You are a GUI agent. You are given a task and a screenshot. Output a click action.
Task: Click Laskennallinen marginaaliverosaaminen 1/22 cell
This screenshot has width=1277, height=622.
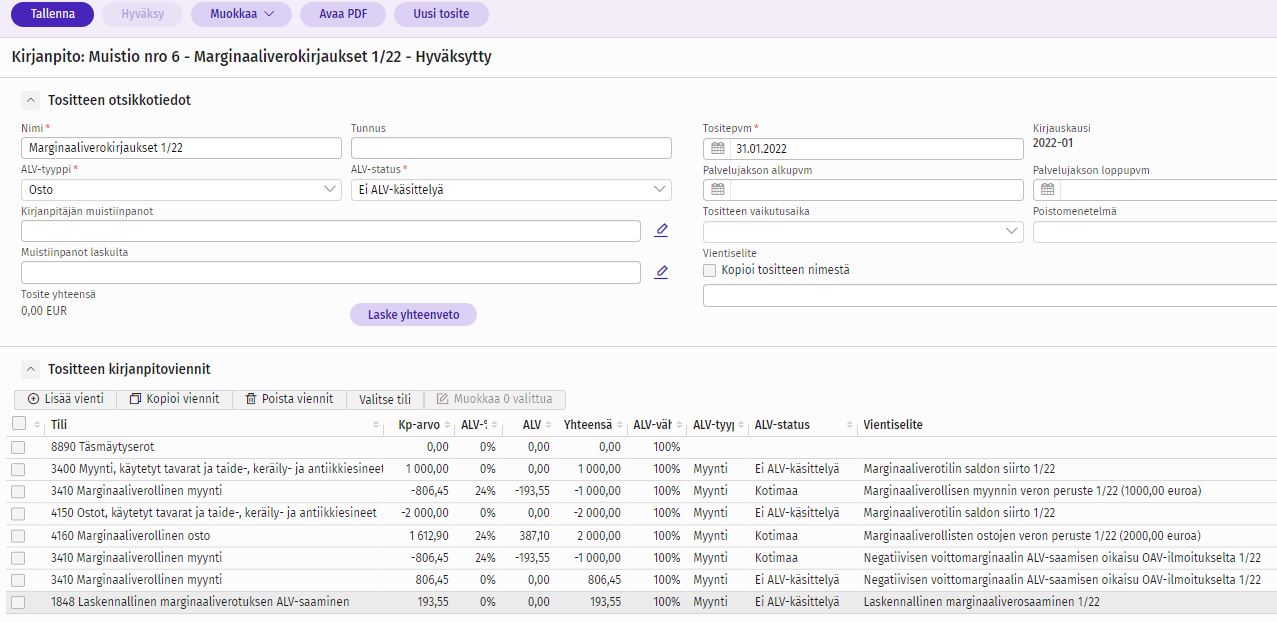click(981, 602)
